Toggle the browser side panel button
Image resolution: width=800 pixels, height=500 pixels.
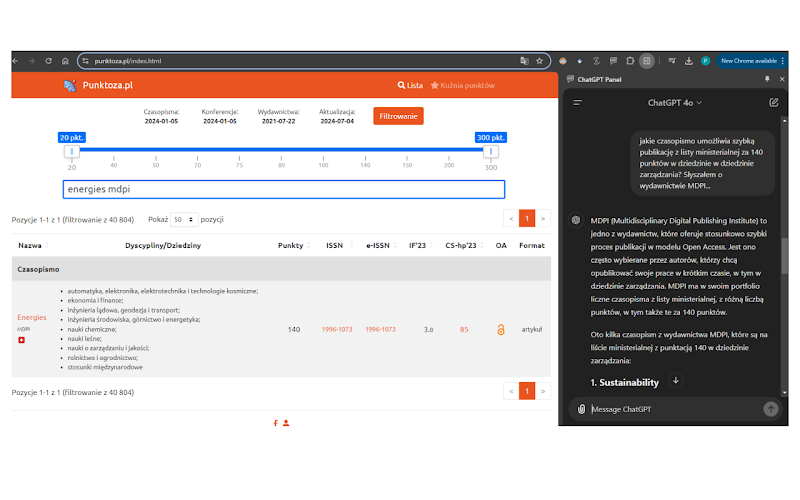647,61
